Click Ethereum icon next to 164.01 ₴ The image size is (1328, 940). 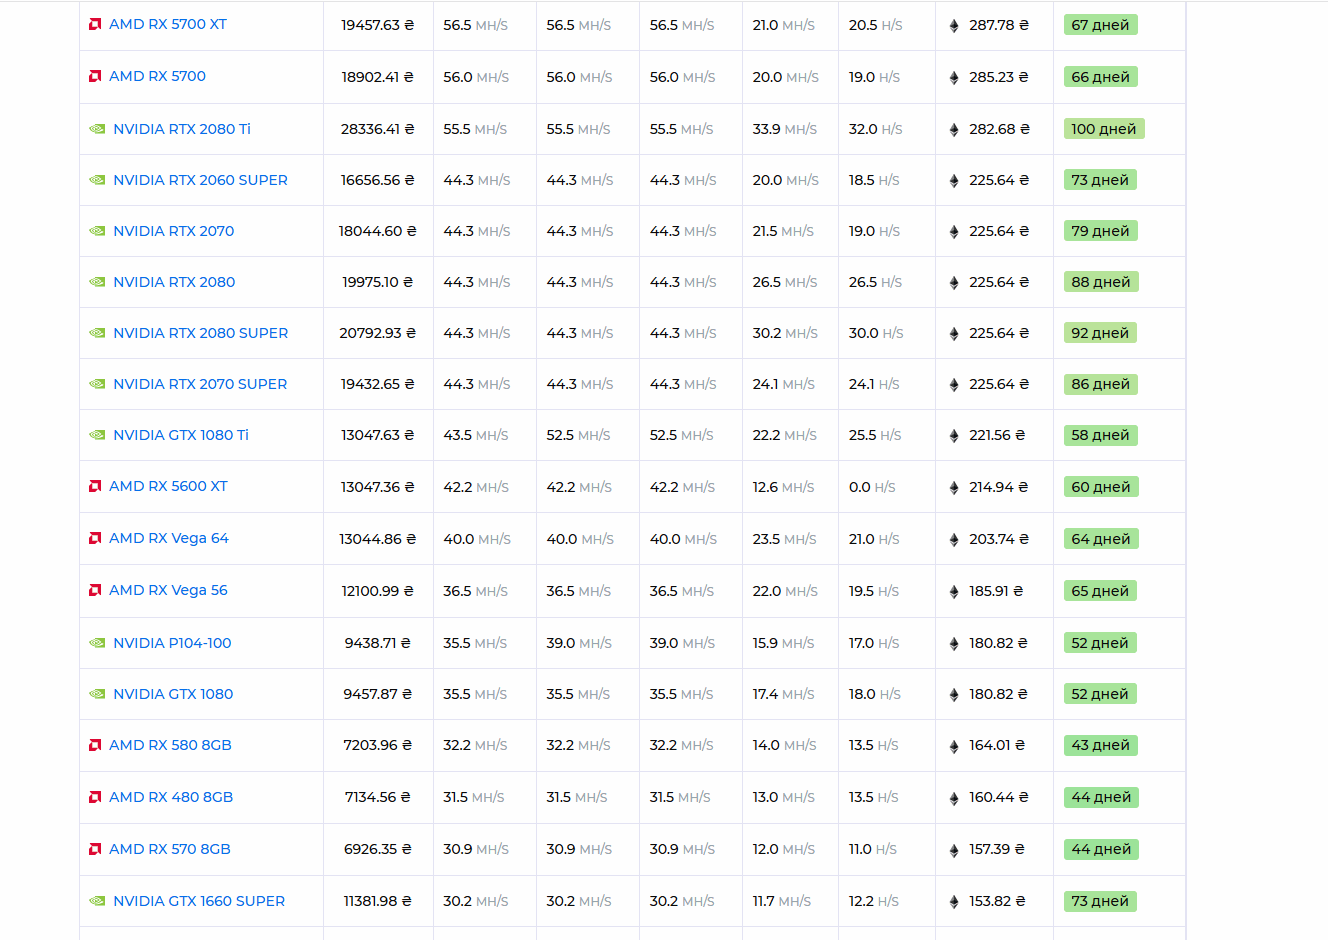pyautogui.click(x=954, y=746)
